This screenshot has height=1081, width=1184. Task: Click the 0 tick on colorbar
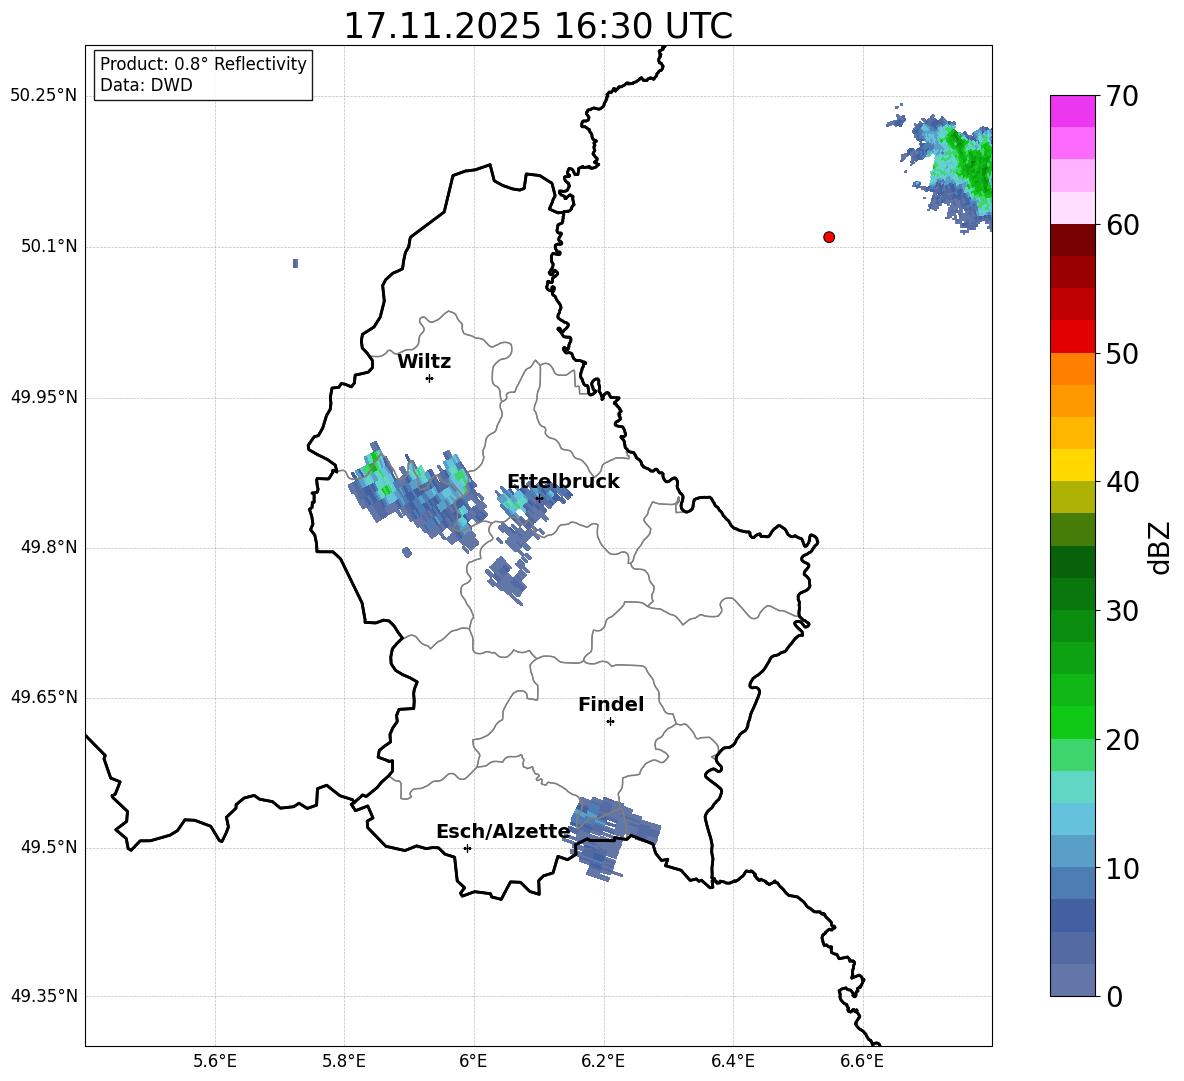click(x=1115, y=997)
